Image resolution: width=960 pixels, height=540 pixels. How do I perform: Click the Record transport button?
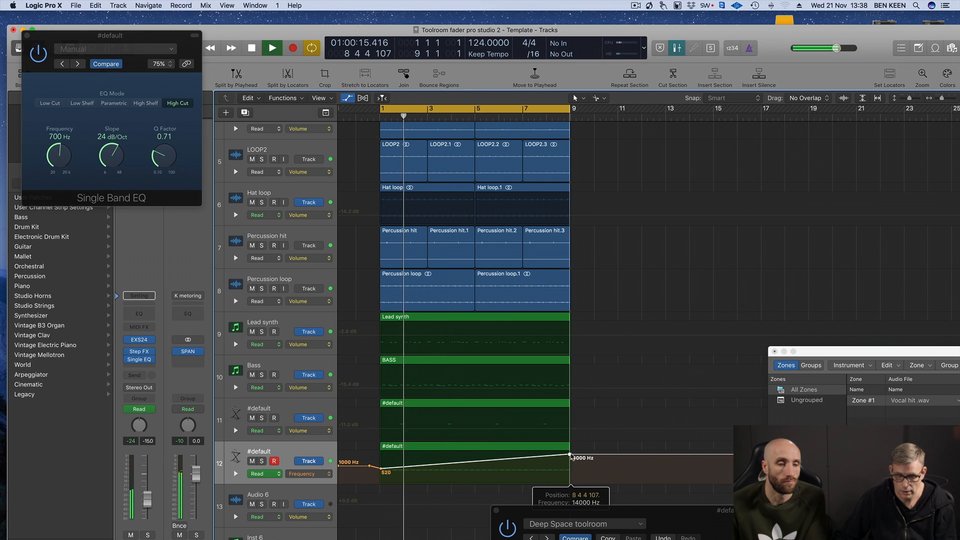pyautogui.click(x=293, y=48)
